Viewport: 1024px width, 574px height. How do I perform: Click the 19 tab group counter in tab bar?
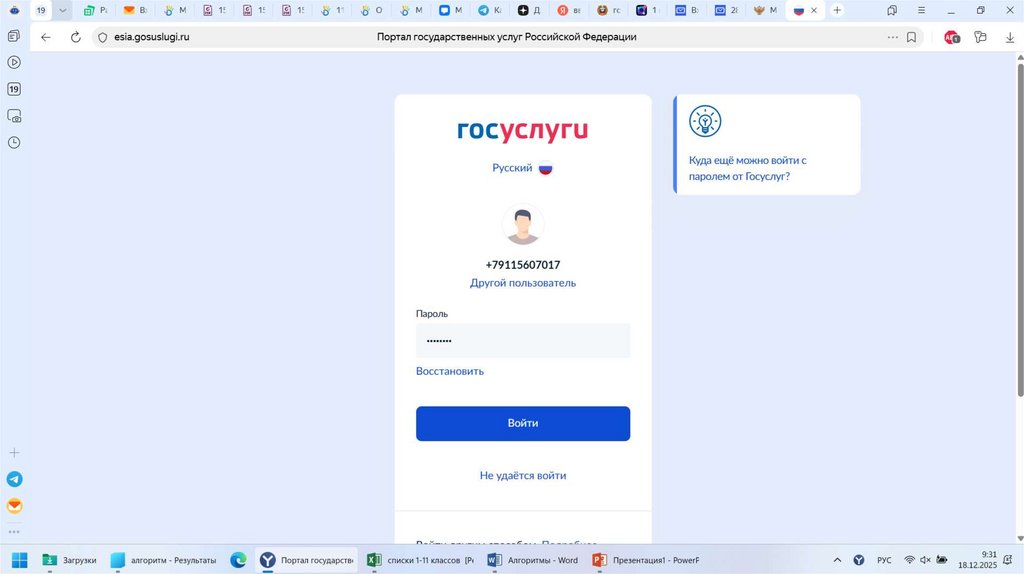coord(41,10)
